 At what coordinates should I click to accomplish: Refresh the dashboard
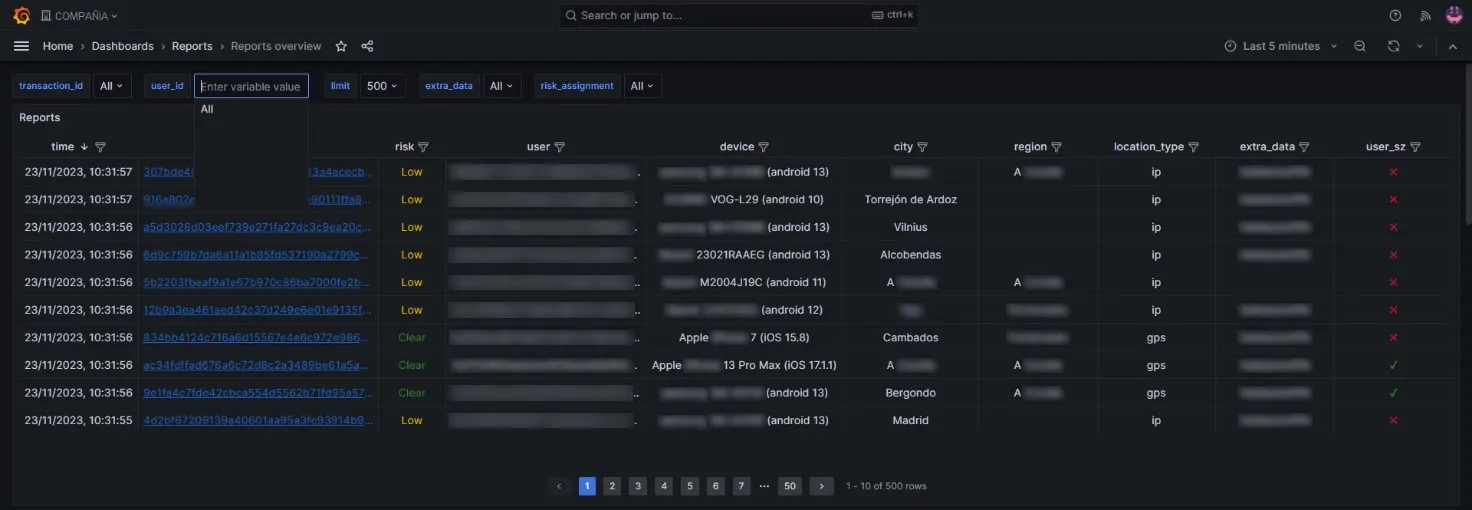coord(1393,46)
